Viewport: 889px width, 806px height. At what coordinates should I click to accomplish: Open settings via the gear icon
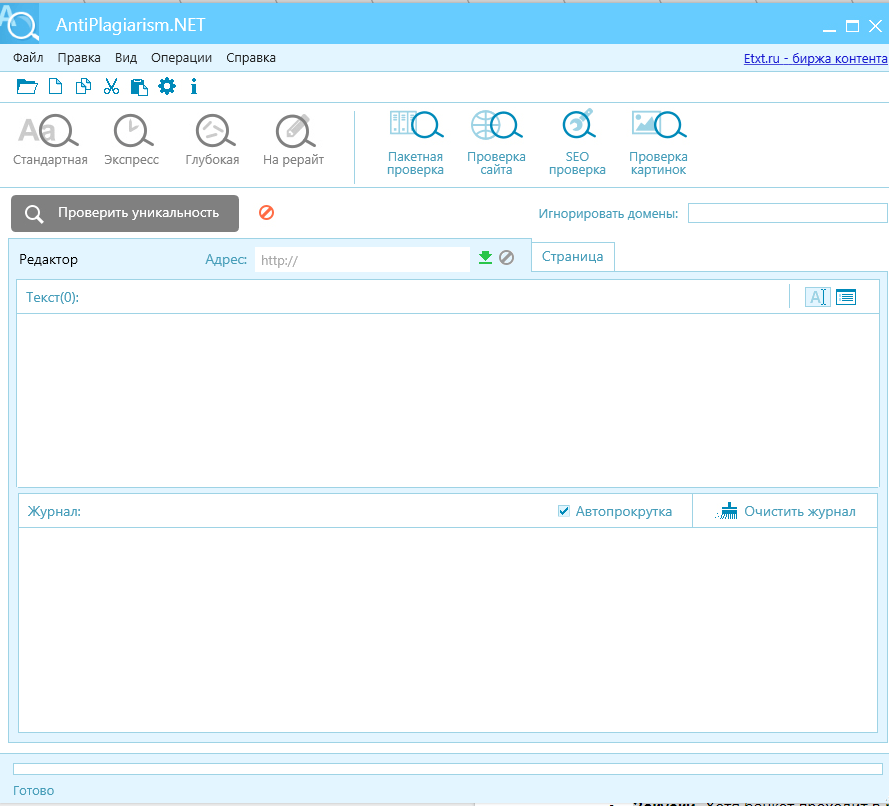click(x=166, y=87)
